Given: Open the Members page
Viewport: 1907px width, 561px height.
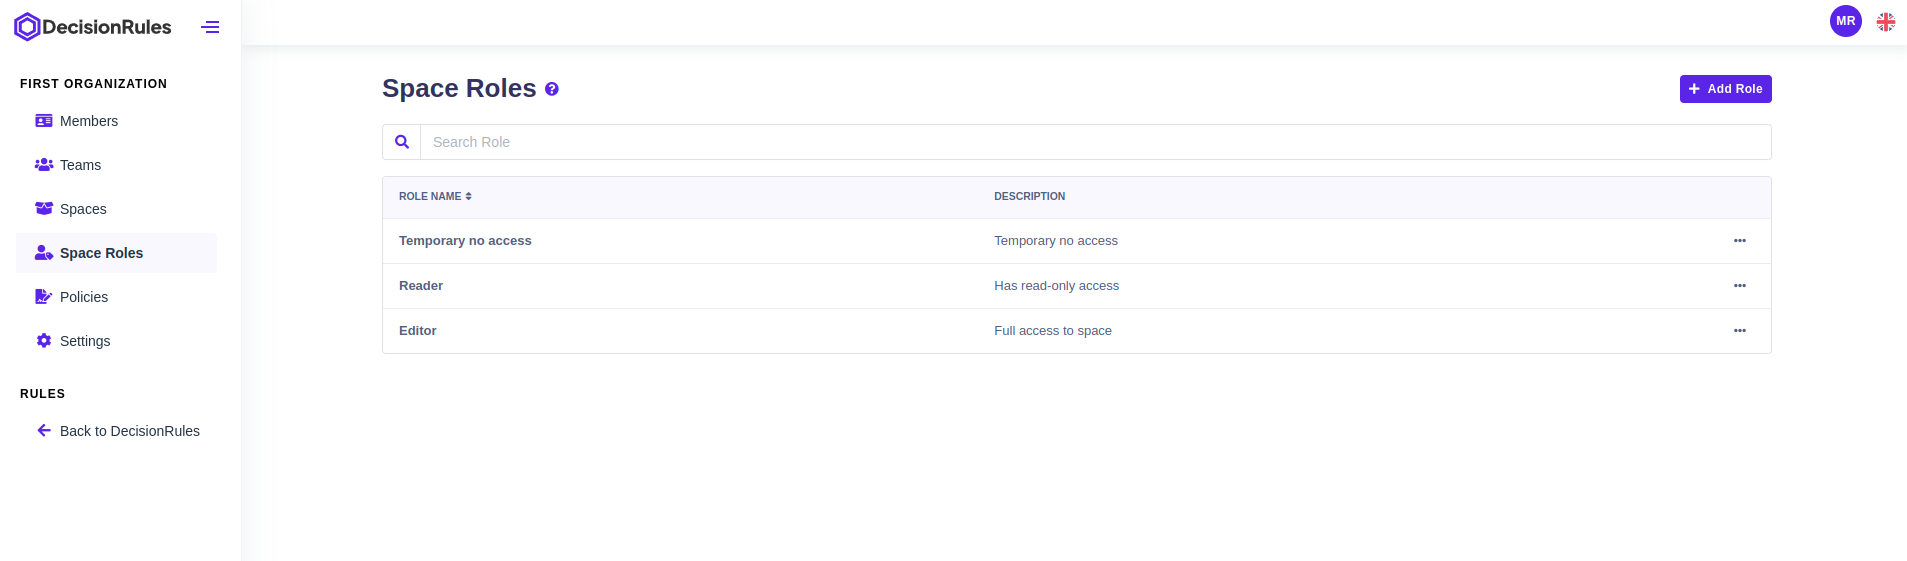Looking at the screenshot, I should pyautogui.click(x=88, y=121).
